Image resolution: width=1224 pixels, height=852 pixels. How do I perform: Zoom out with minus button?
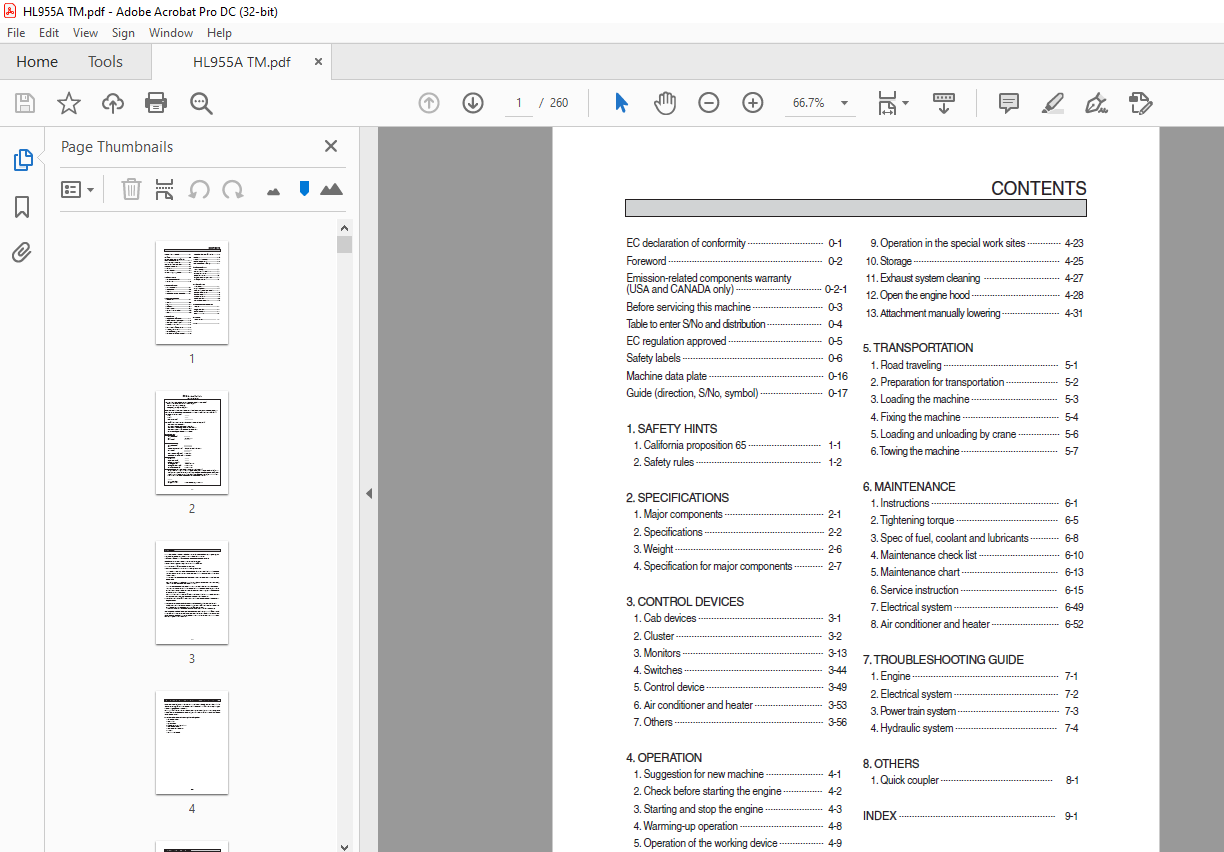[x=709, y=103]
